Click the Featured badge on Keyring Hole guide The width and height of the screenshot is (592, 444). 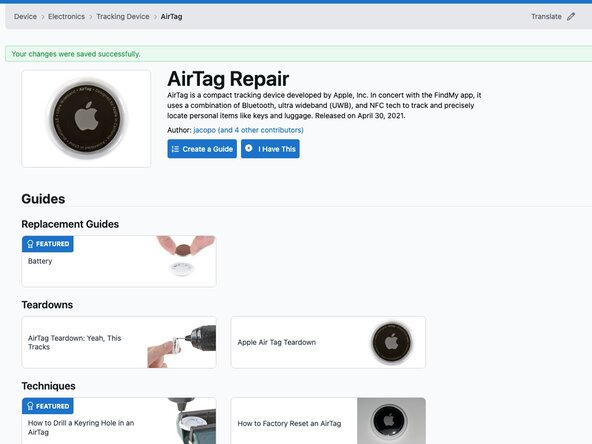[x=48, y=406]
